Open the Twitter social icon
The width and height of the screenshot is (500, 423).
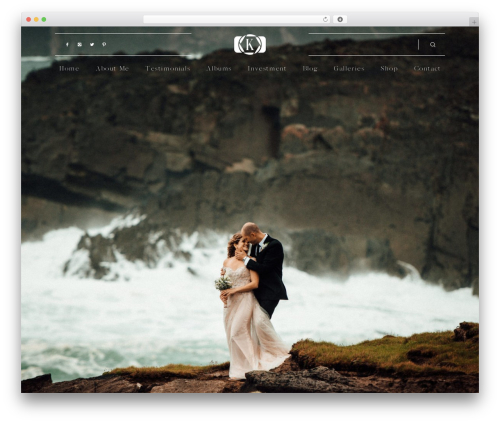[92, 44]
